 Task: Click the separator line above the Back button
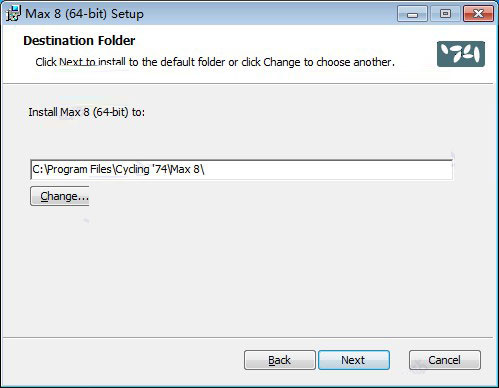pyautogui.click(x=248, y=337)
